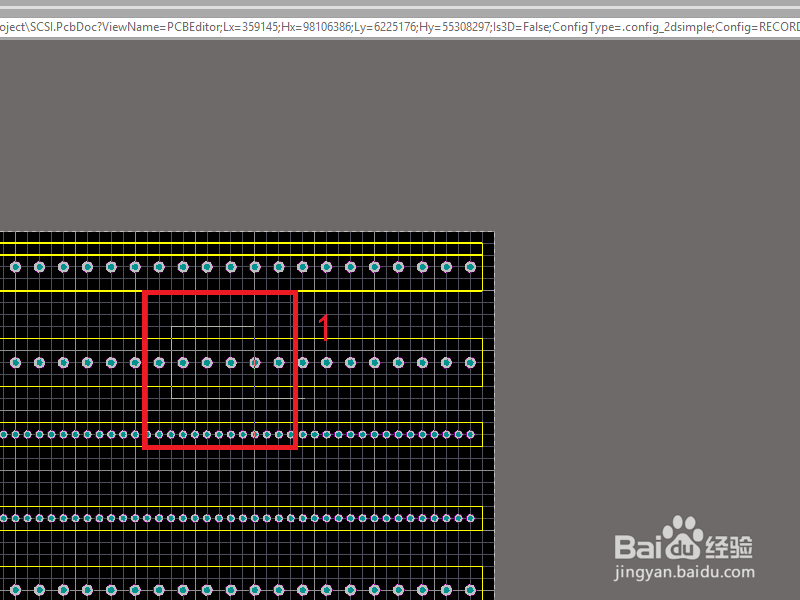800x600 pixels.
Task: Select the rightmost pad of the third, fine-pitch row
Action: [x=470, y=435]
